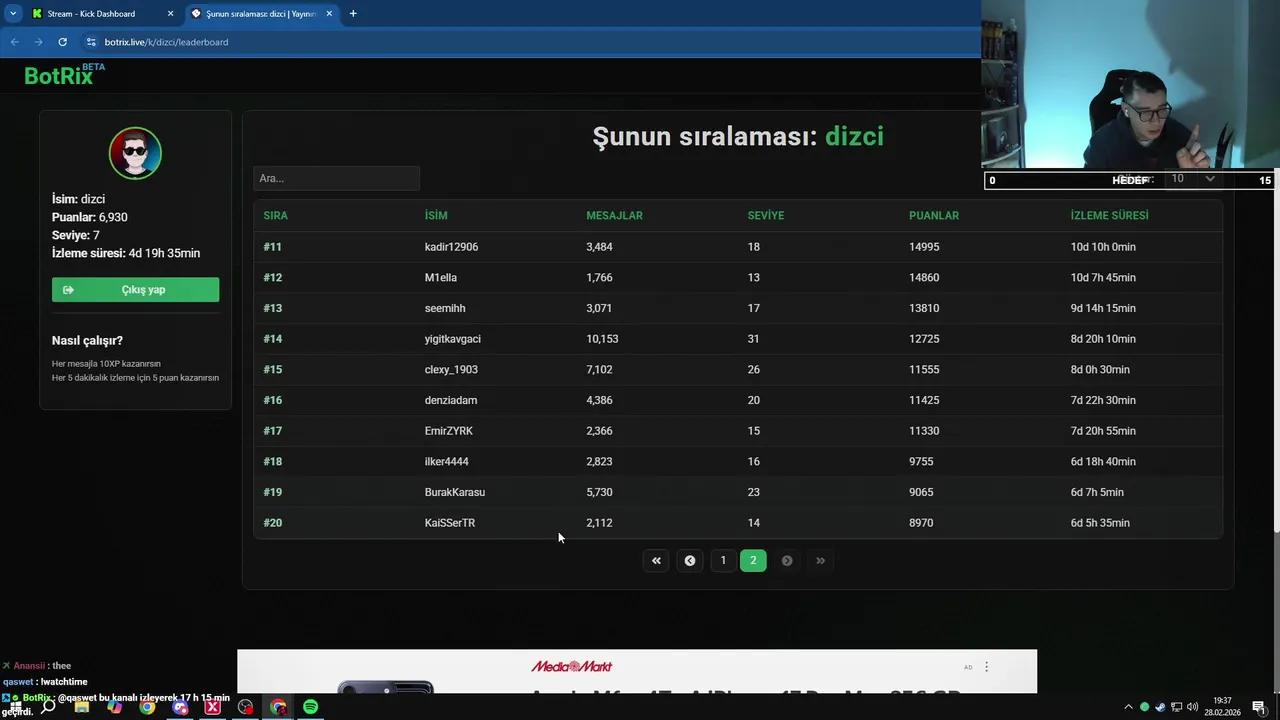The width and height of the screenshot is (1280, 720).
Task: Show hidden system tray icons
Action: 1129,707
